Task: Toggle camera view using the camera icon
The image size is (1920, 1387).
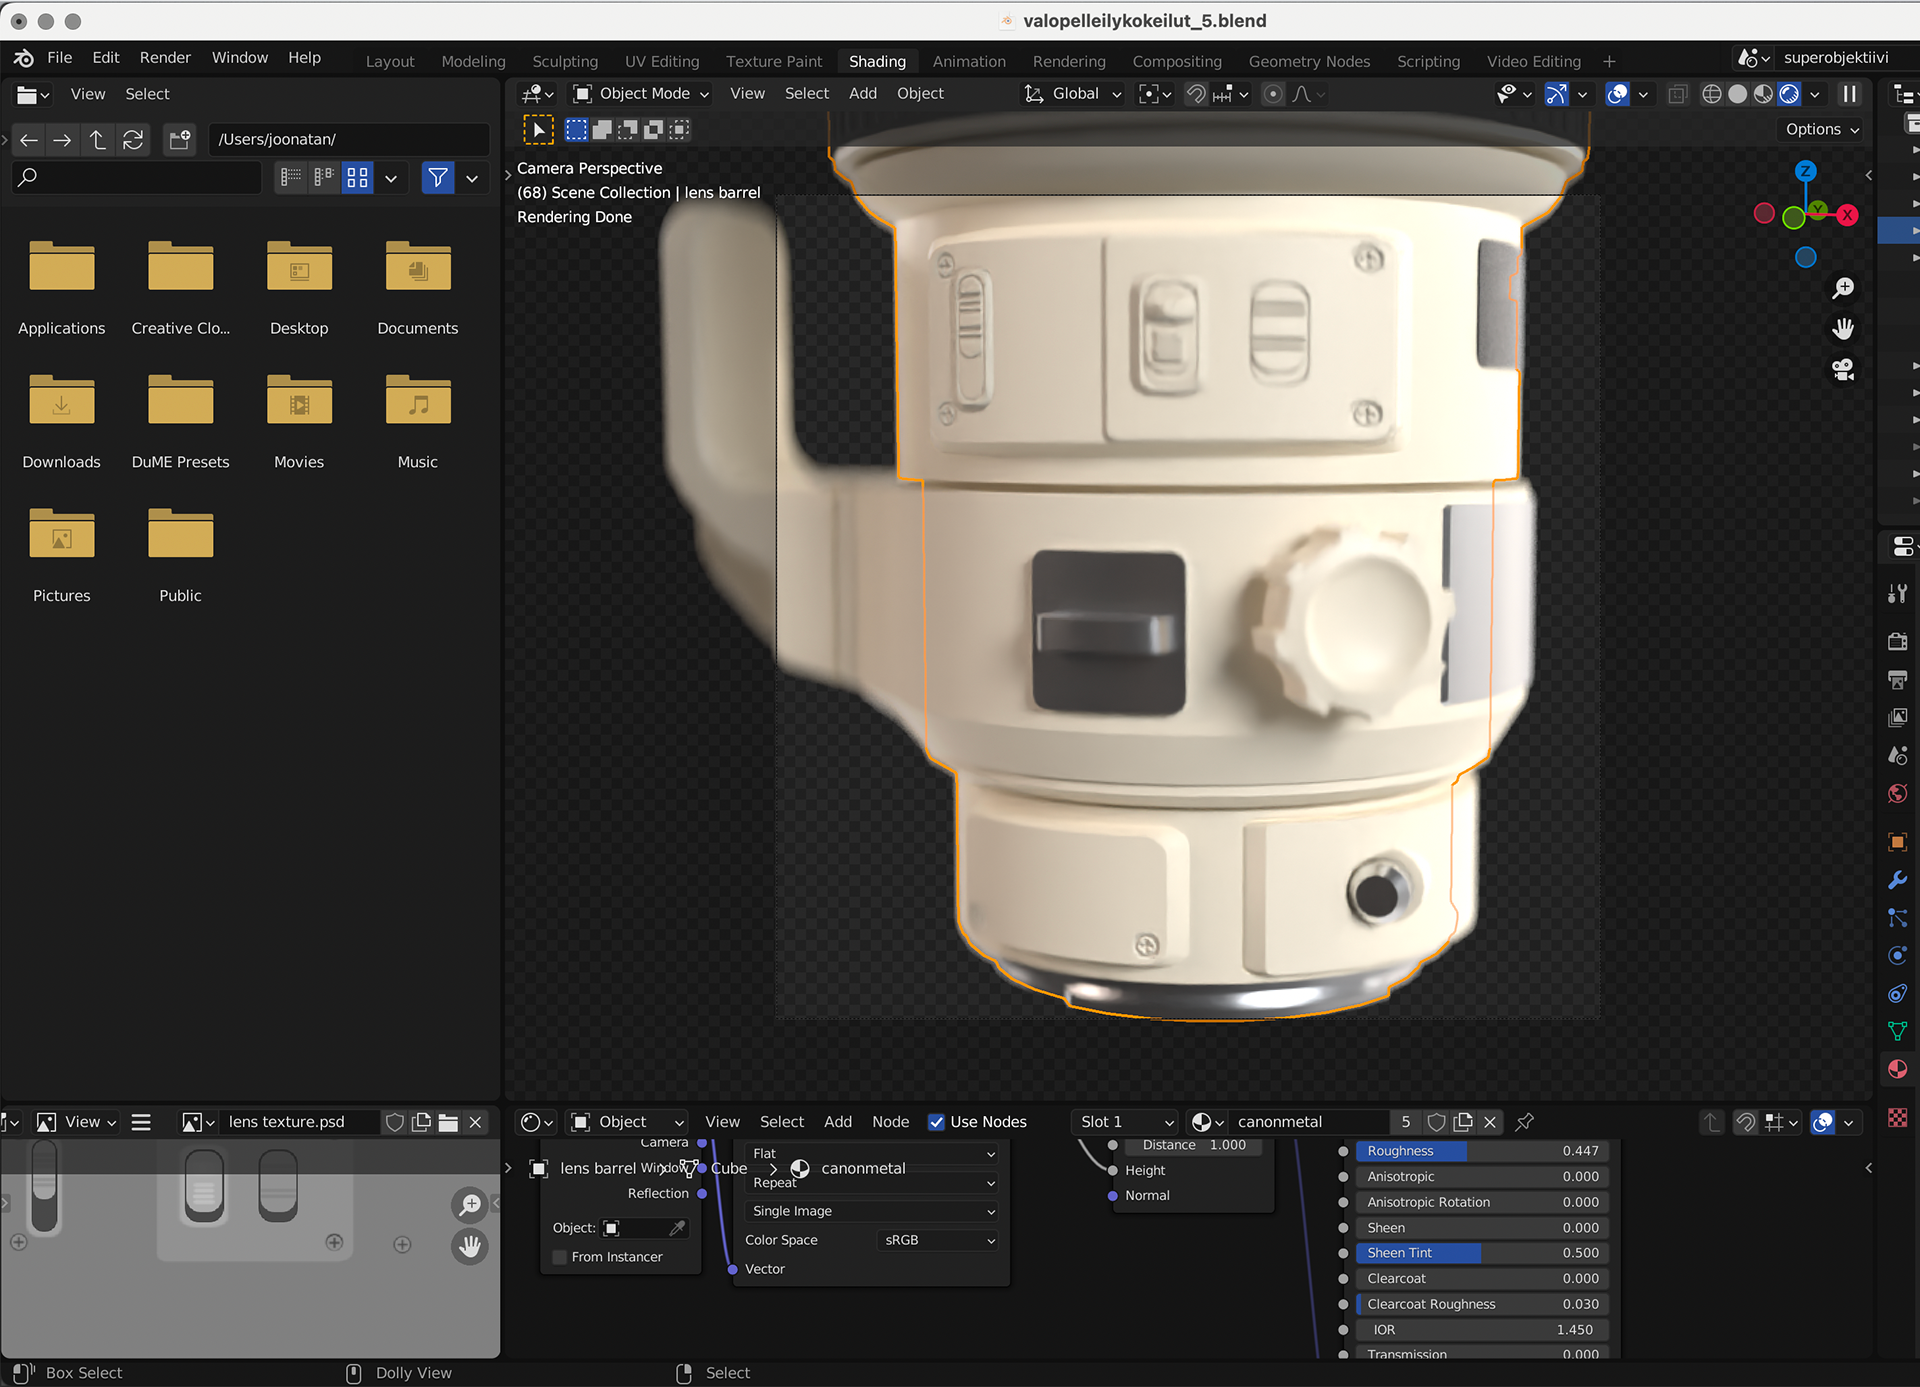Action: [x=1843, y=369]
